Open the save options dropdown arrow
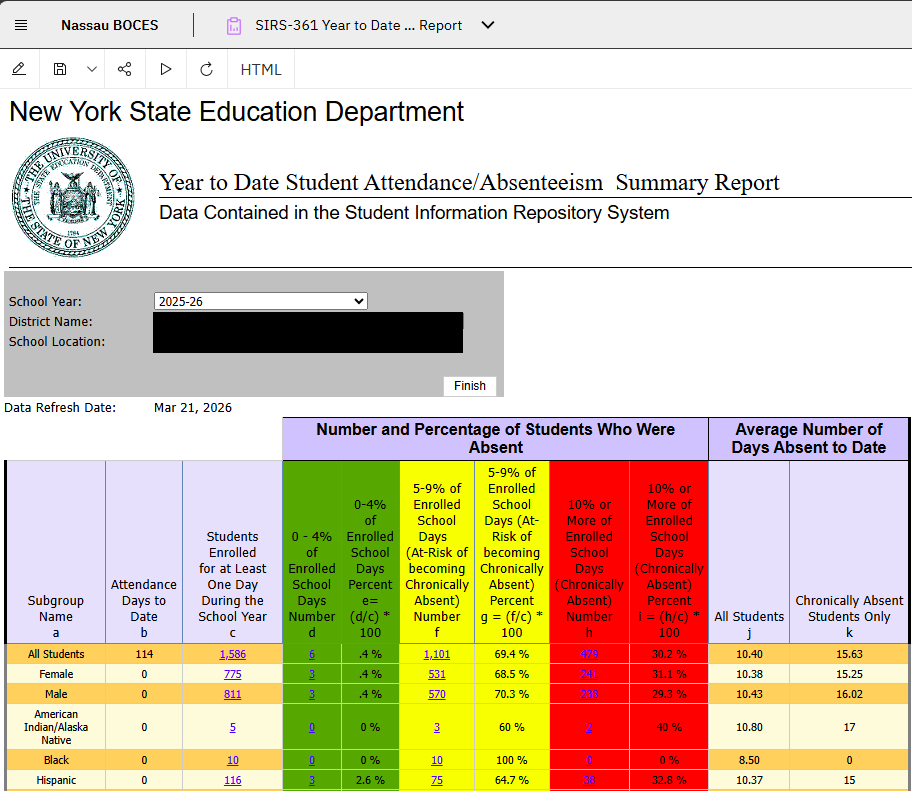The height and width of the screenshot is (791, 912). [x=91, y=69]
